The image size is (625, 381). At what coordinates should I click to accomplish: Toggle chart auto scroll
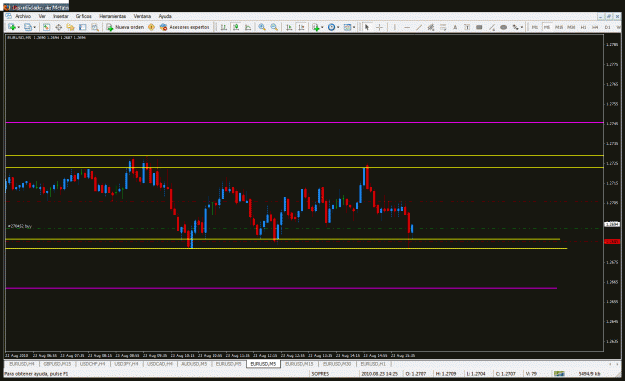pos(289,27)
